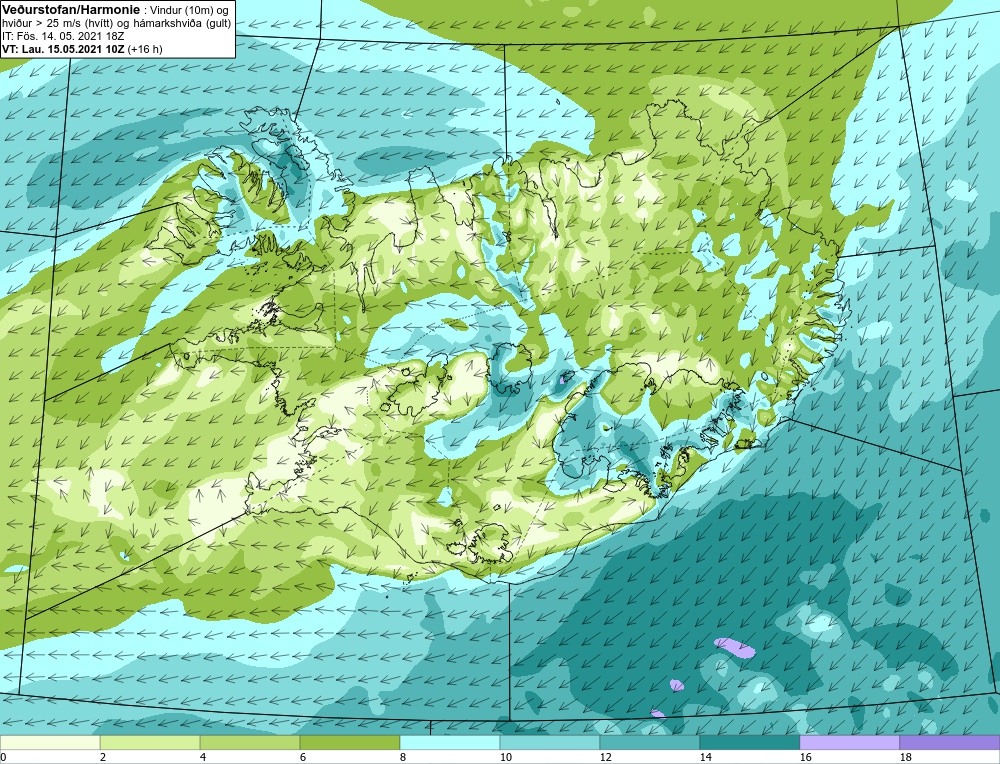Image resolution: width=1000 pixels, height=764 pixels.
Task: Click the 2–4 m/s light green legend swatch
Action: [150, 743]
